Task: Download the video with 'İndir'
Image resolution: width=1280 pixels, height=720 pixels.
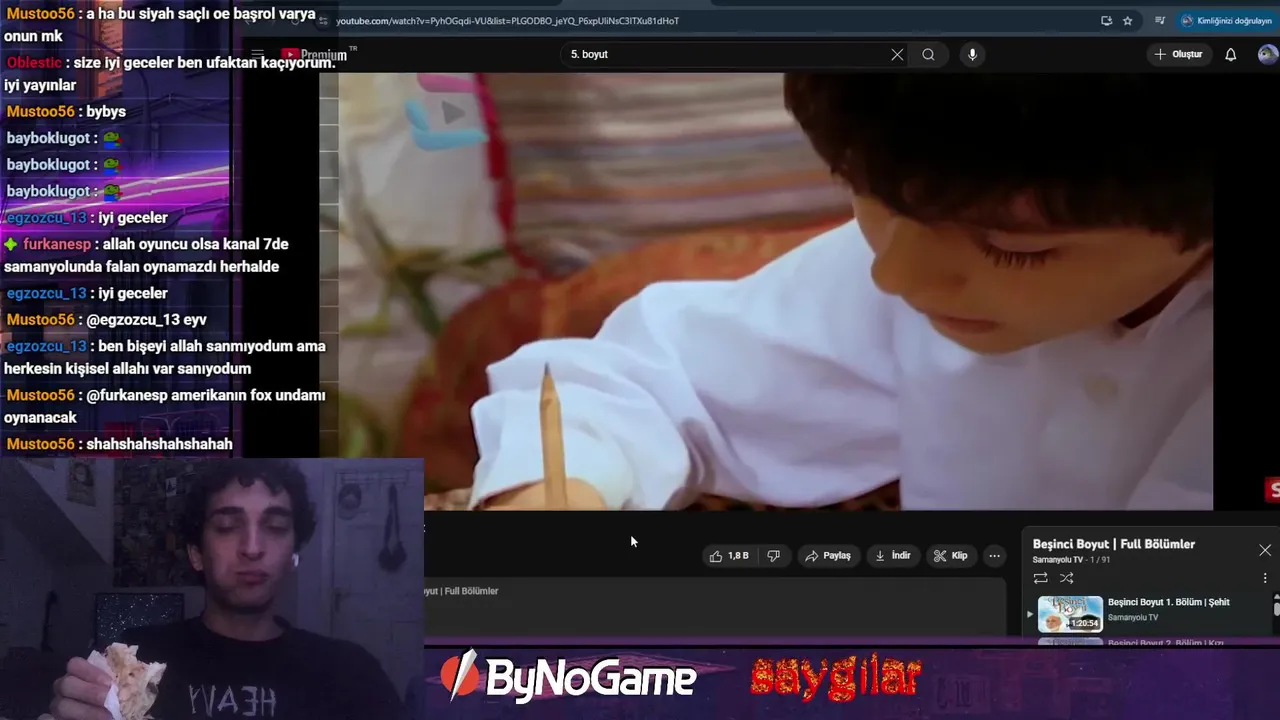Action: click(893, 556)
